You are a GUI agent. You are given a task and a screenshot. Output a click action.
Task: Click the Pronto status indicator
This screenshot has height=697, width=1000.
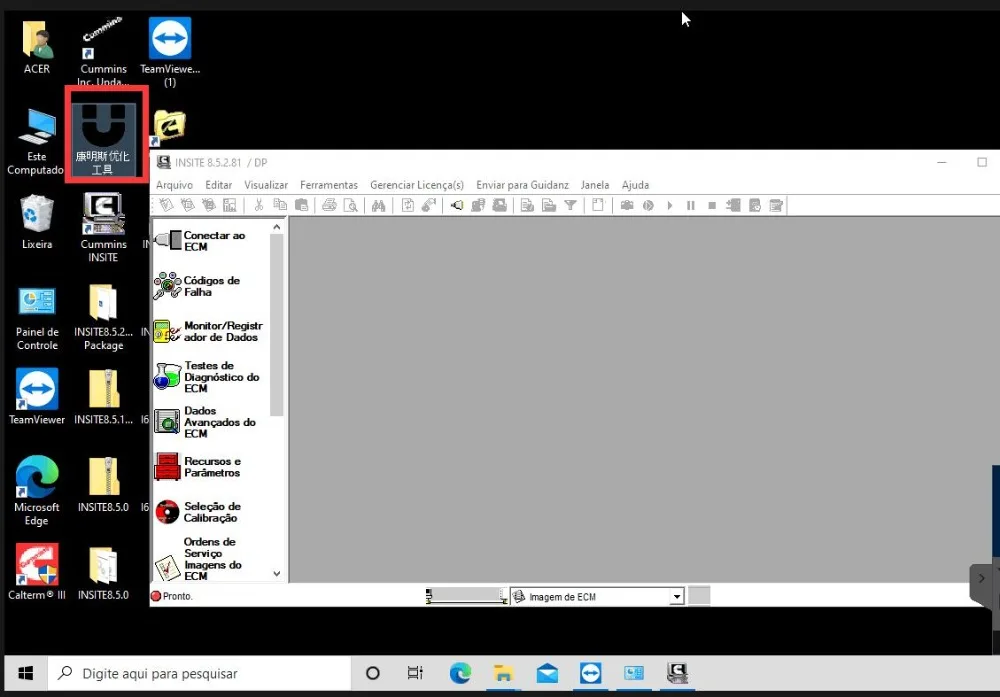(x=172, y=596)
